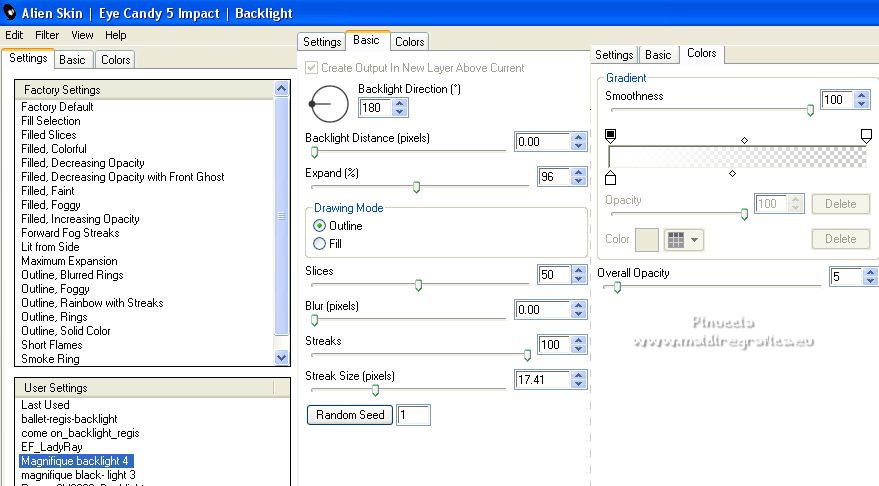879x486 pixels.
Task: Click the Smoothness slider handle
Action: 810,110
